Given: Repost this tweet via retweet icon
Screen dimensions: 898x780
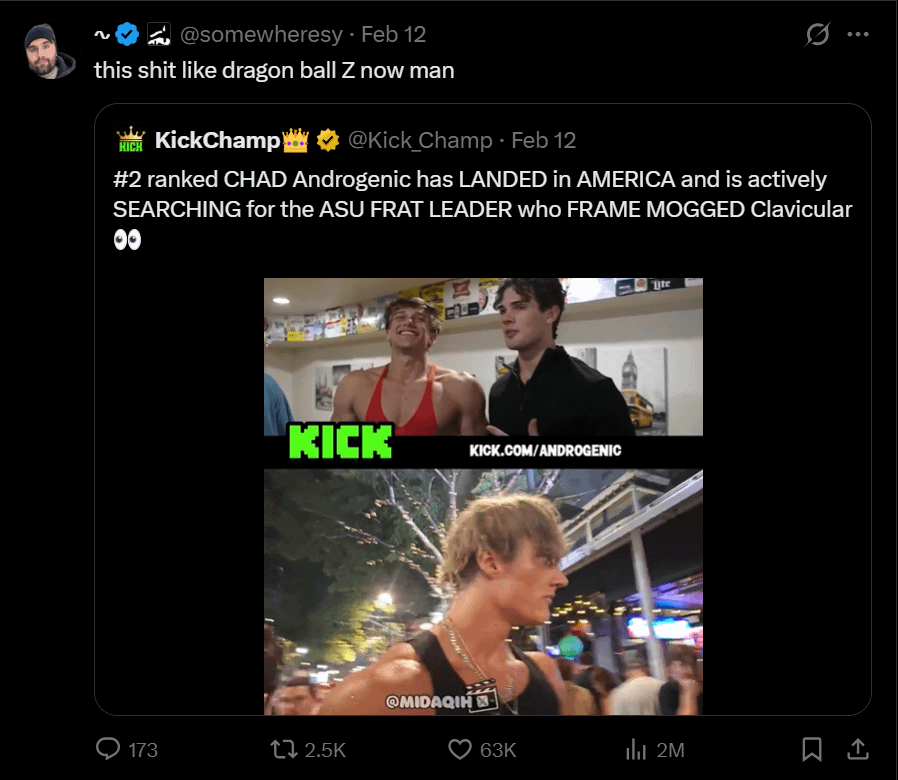Looking at the screenshot, I should (285, 748).
